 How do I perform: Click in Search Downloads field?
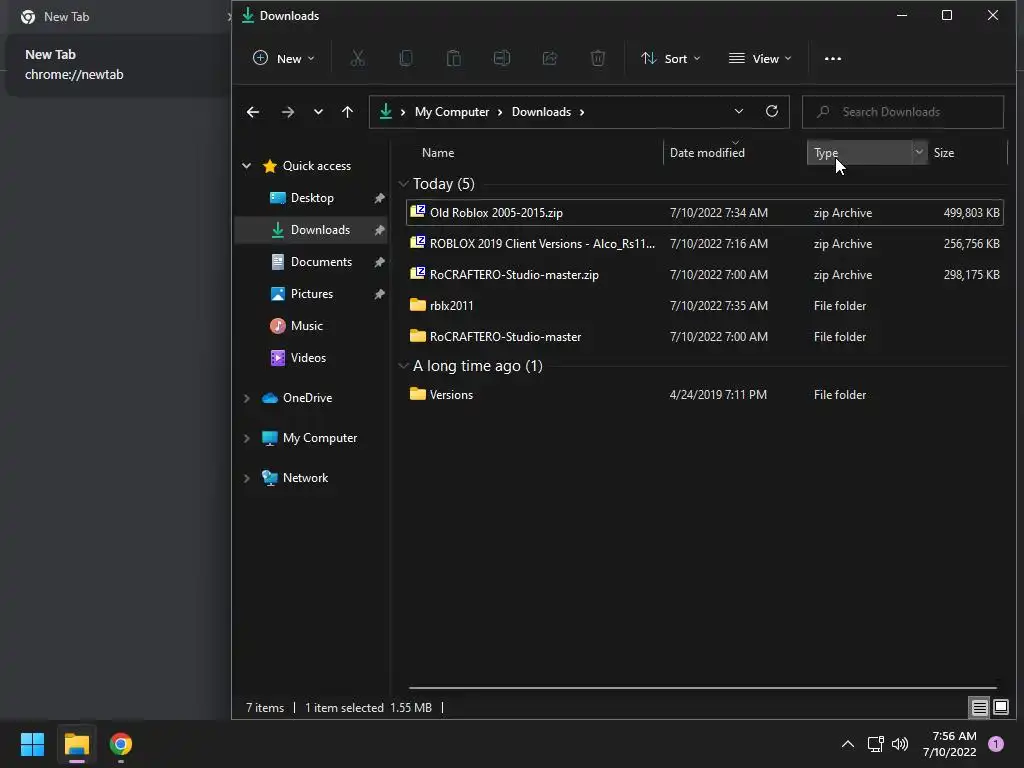click(903, 112)
